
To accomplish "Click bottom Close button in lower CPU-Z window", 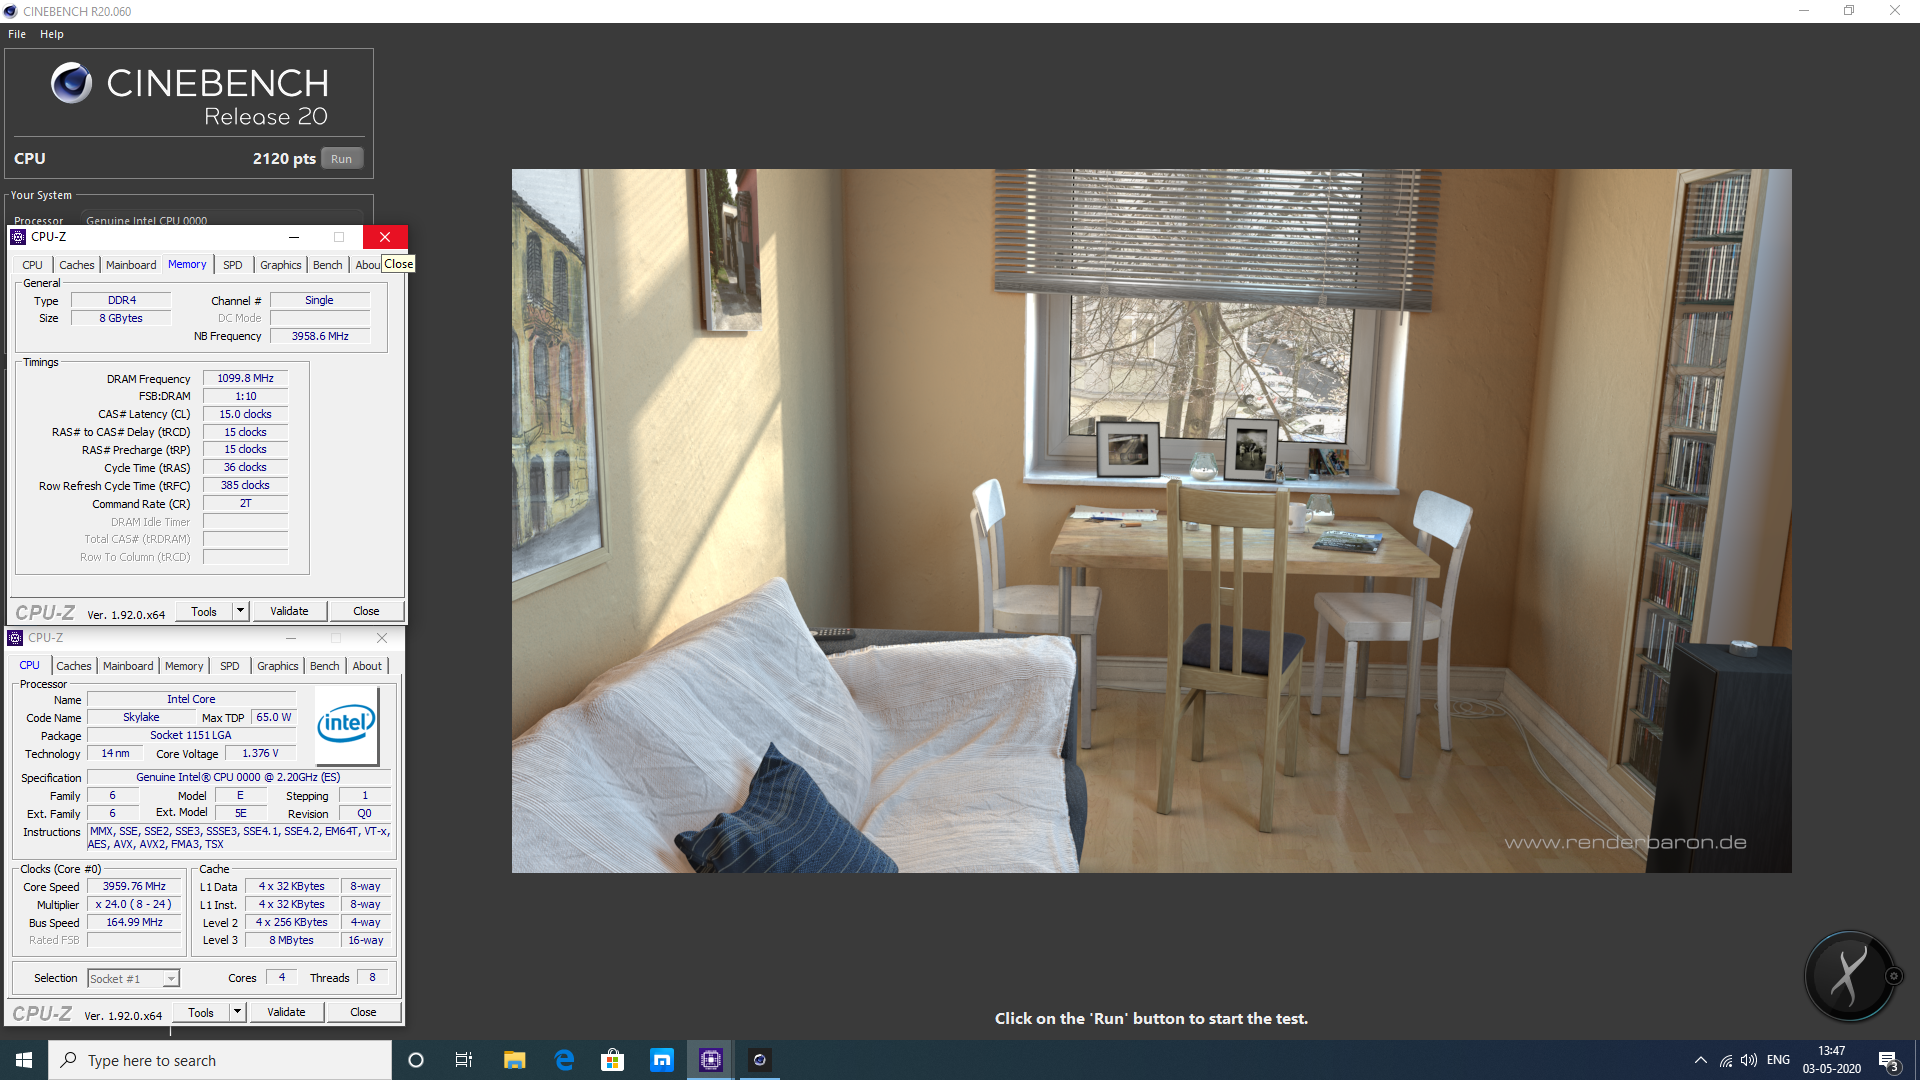I will [363, 1012].
